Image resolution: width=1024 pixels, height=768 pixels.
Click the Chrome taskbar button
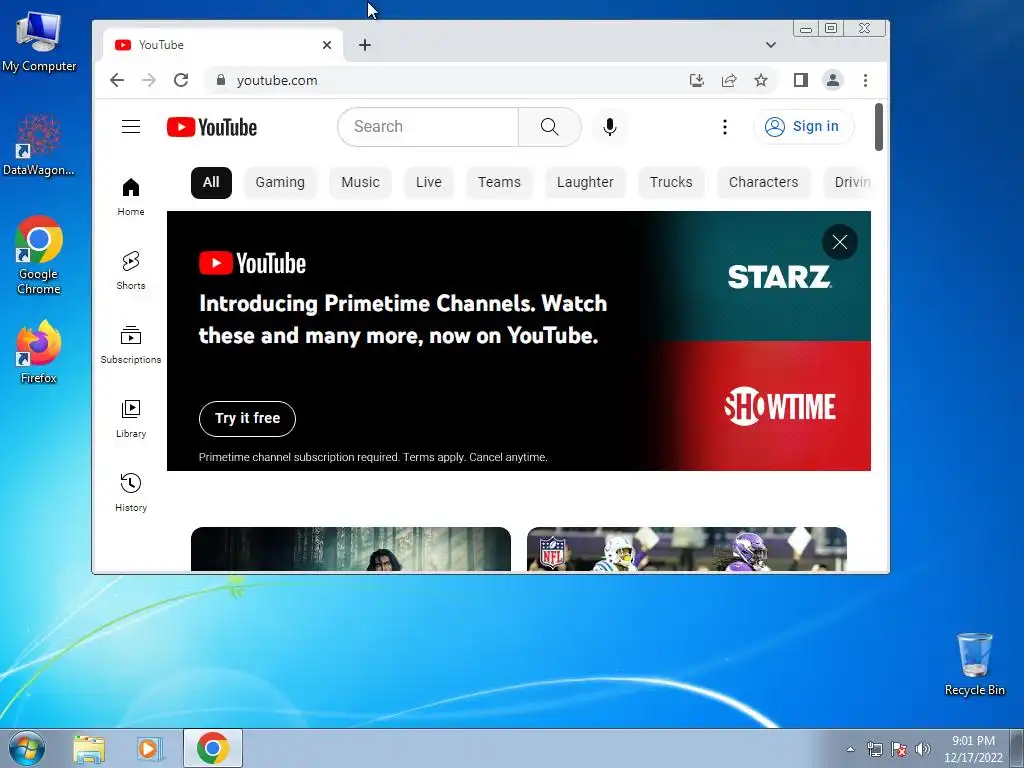pos(213,748)
